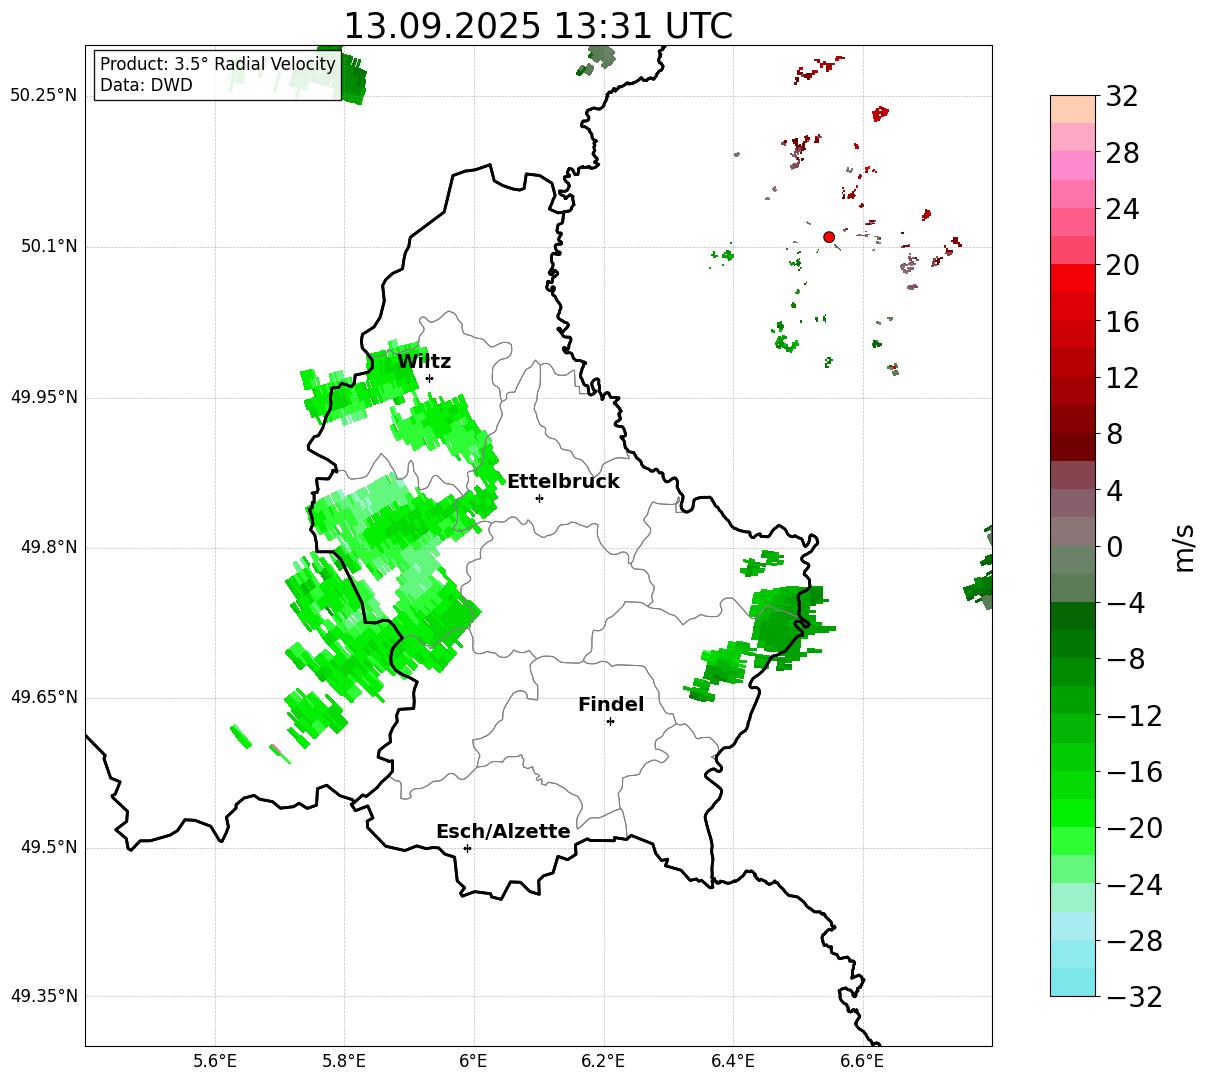1207x1081 pixels.
Task: Select the Findel city label
Action: [x=611, y=705]
